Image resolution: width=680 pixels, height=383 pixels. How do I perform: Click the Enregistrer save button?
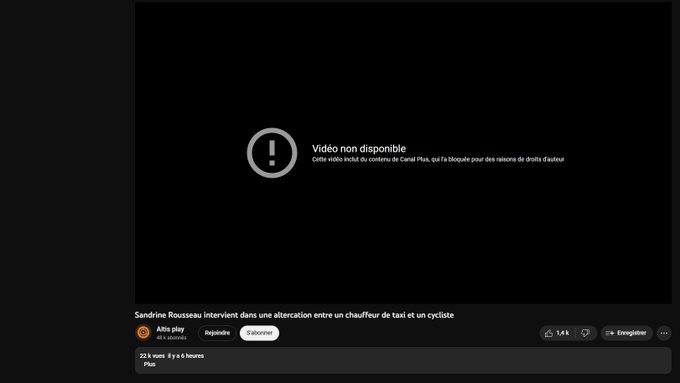tap(627, 333)
